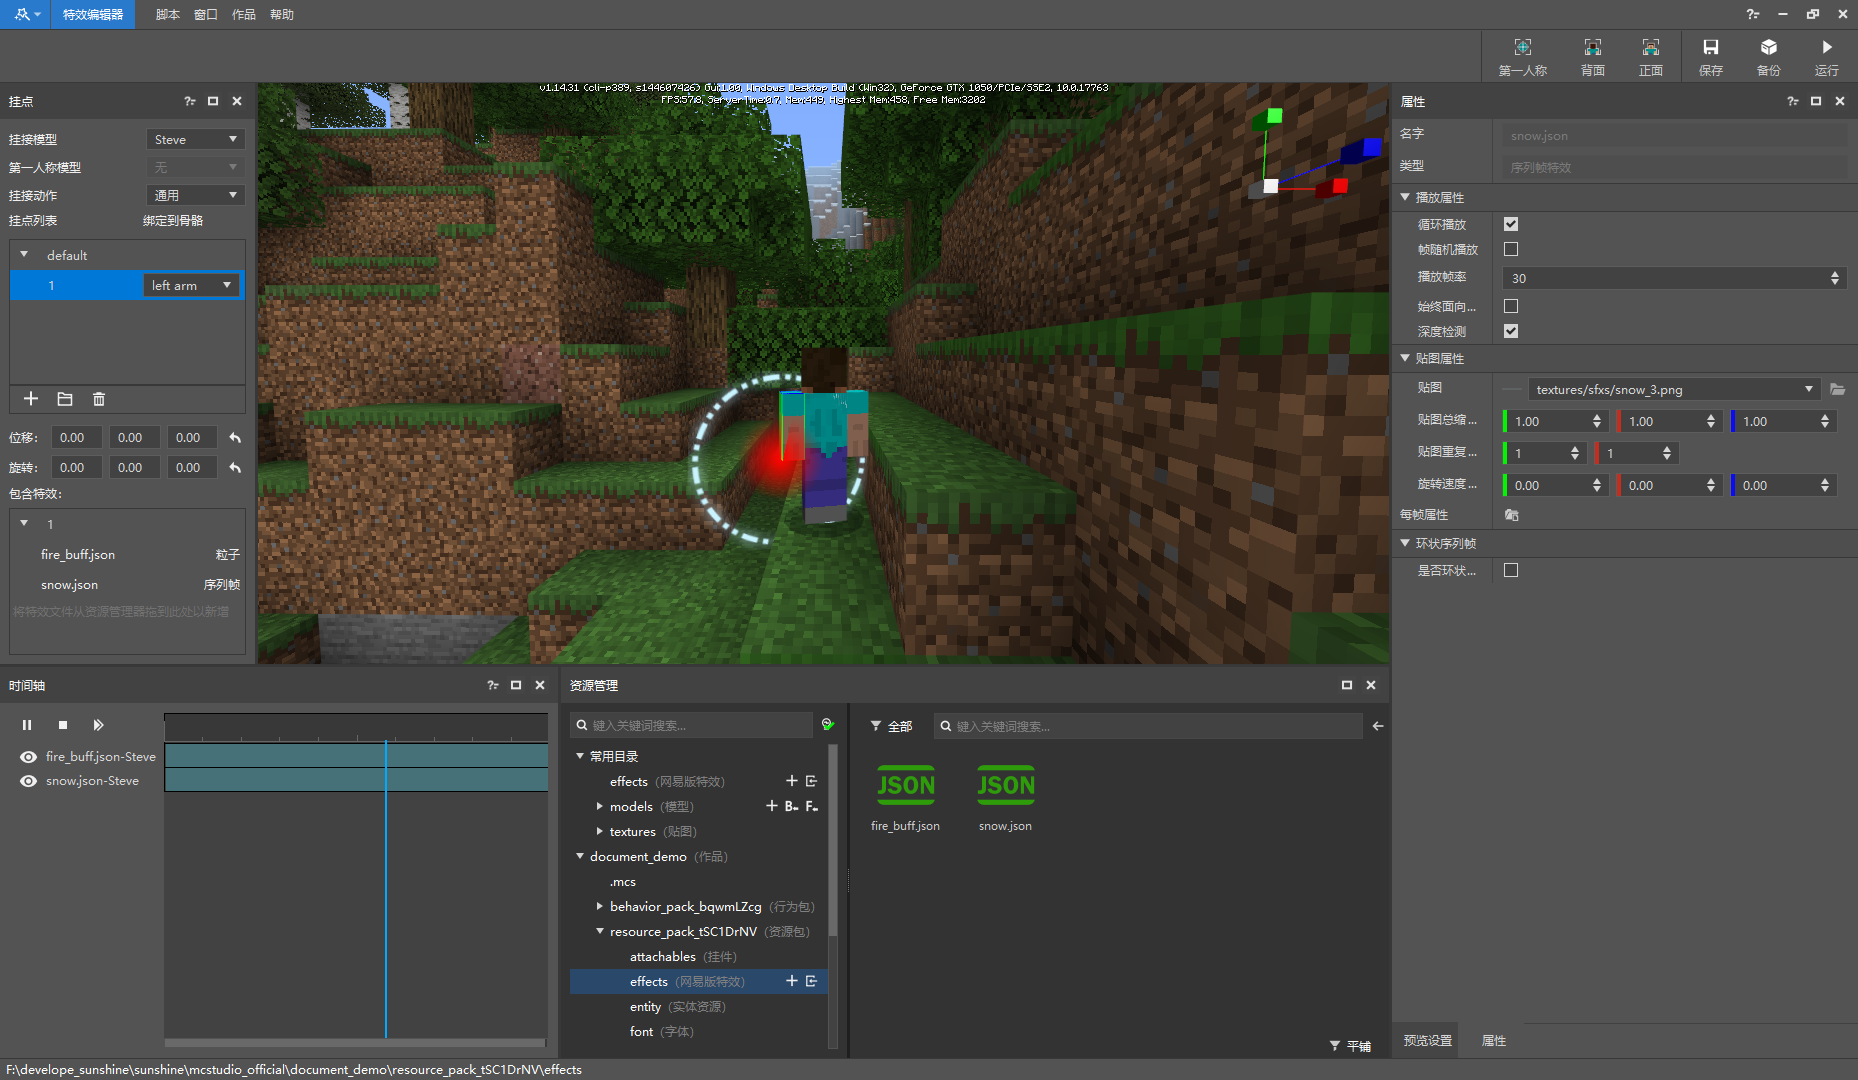Toggle 平铺 tile view
Screen dimensions: 1858x1080
[x=1350, y=1046]
